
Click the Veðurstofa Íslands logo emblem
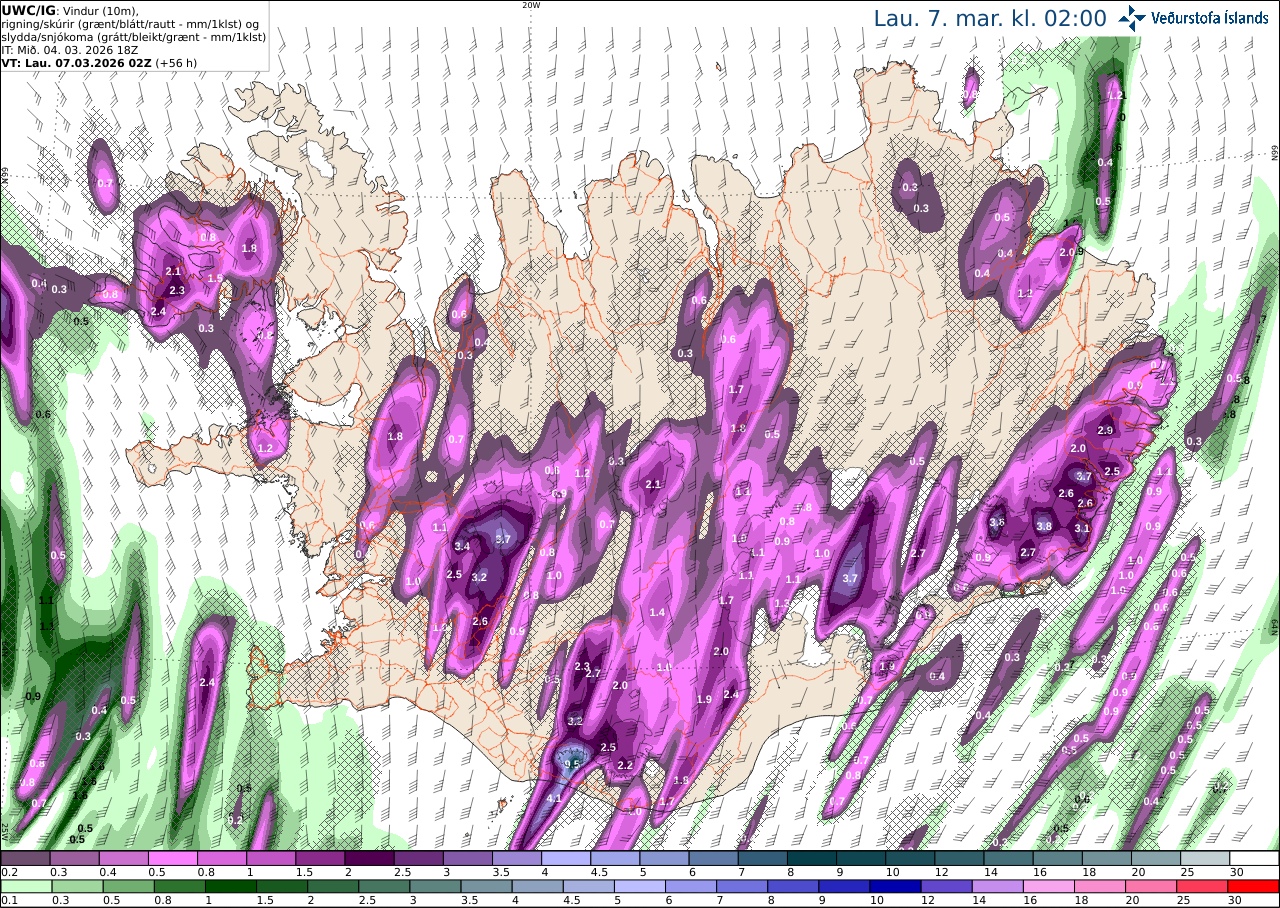1132,17
